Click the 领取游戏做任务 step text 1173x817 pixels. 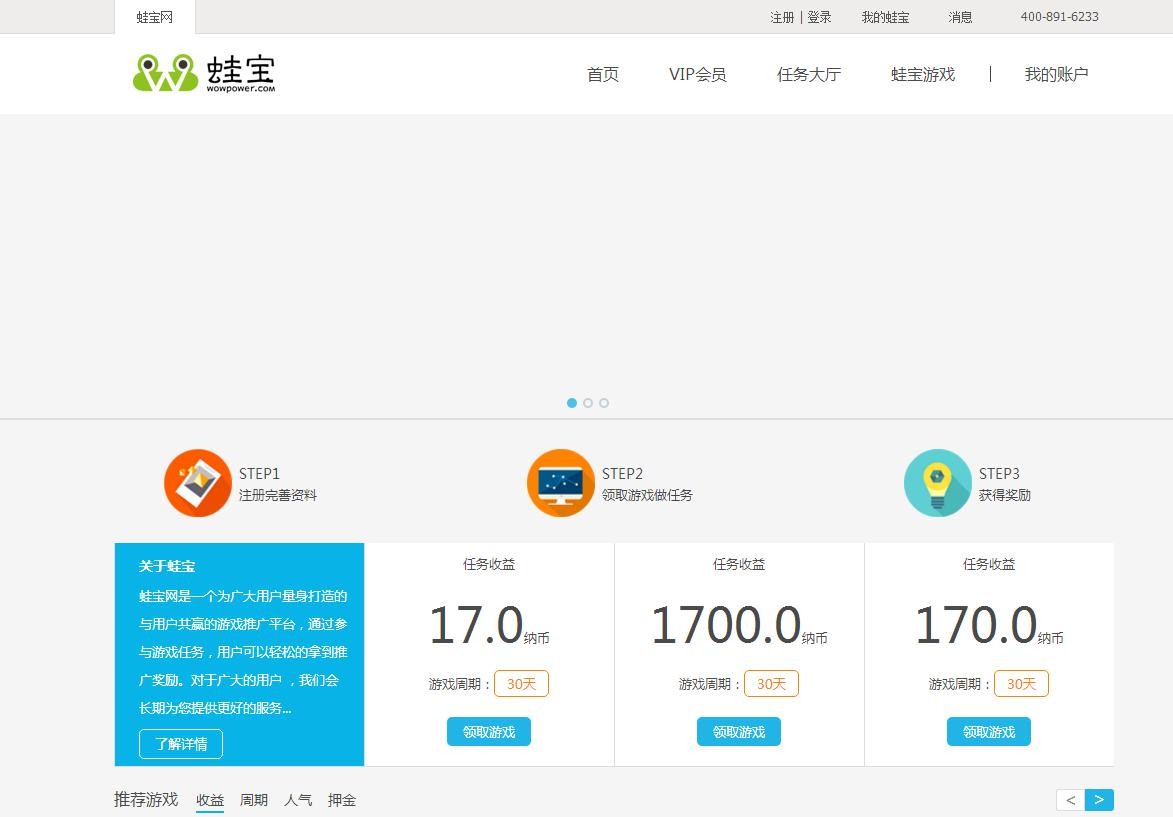coord(647,495)
